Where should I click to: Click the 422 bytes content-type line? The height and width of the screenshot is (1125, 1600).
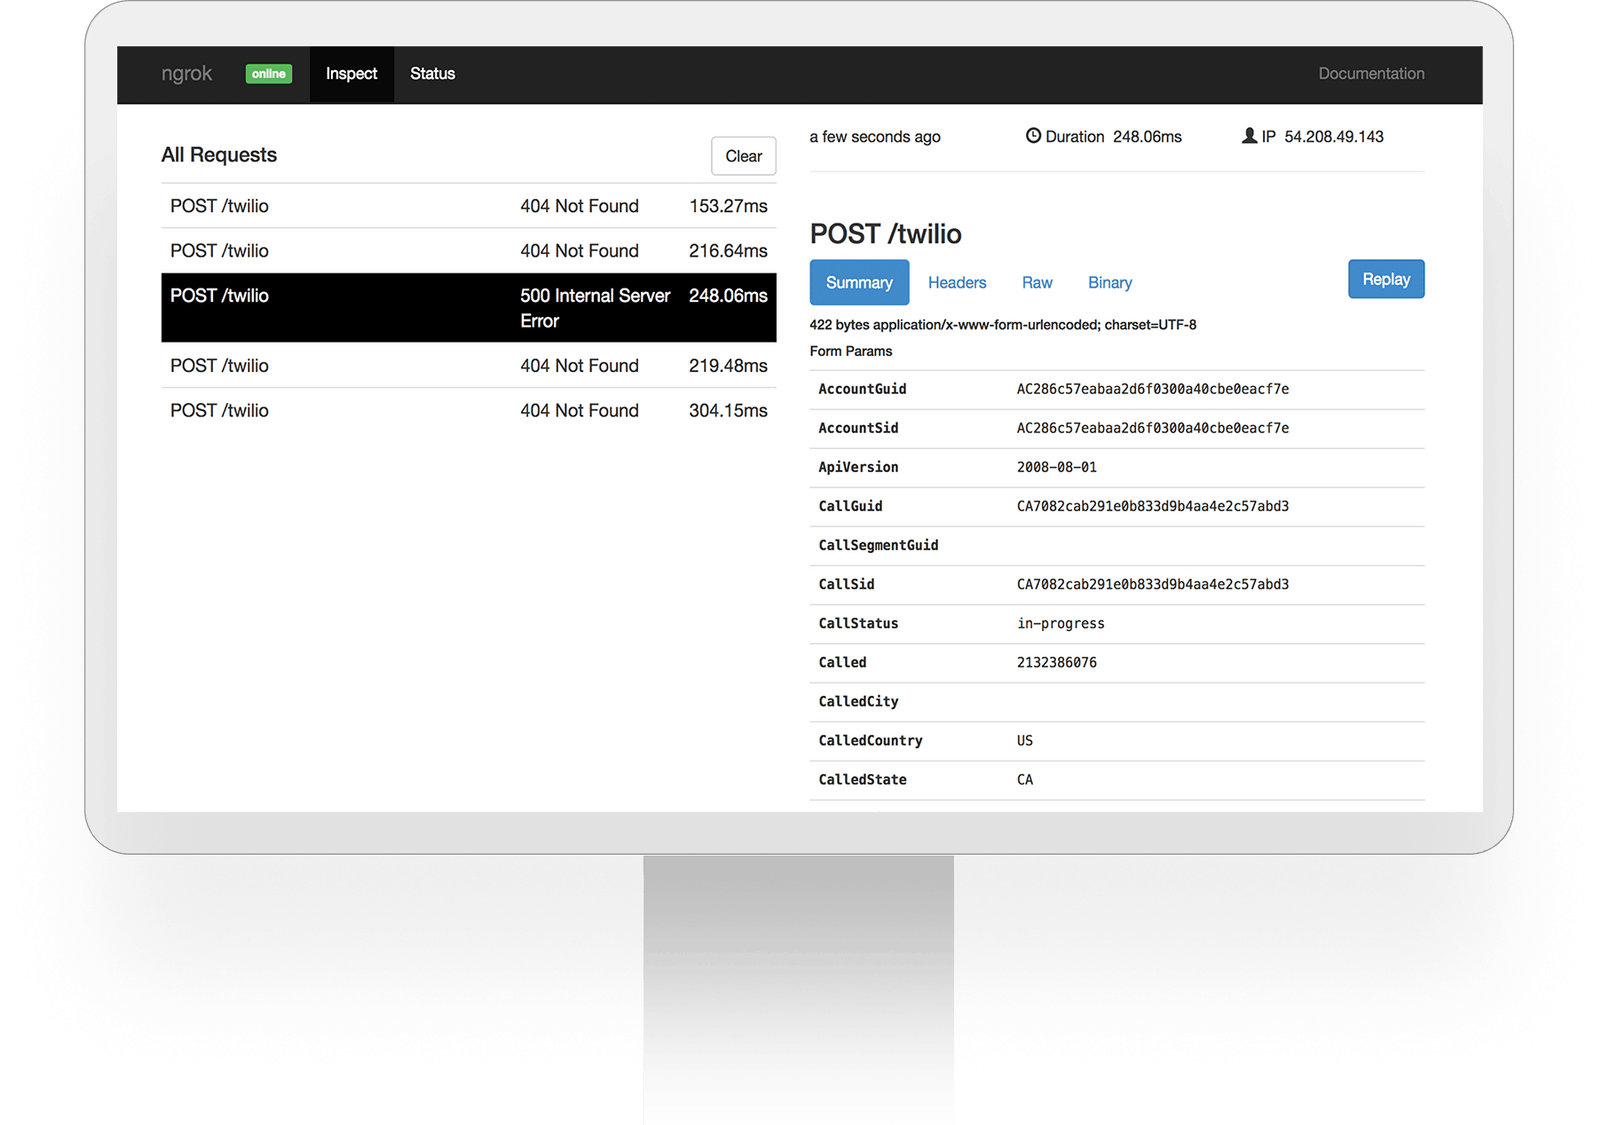pos(1003,325)
